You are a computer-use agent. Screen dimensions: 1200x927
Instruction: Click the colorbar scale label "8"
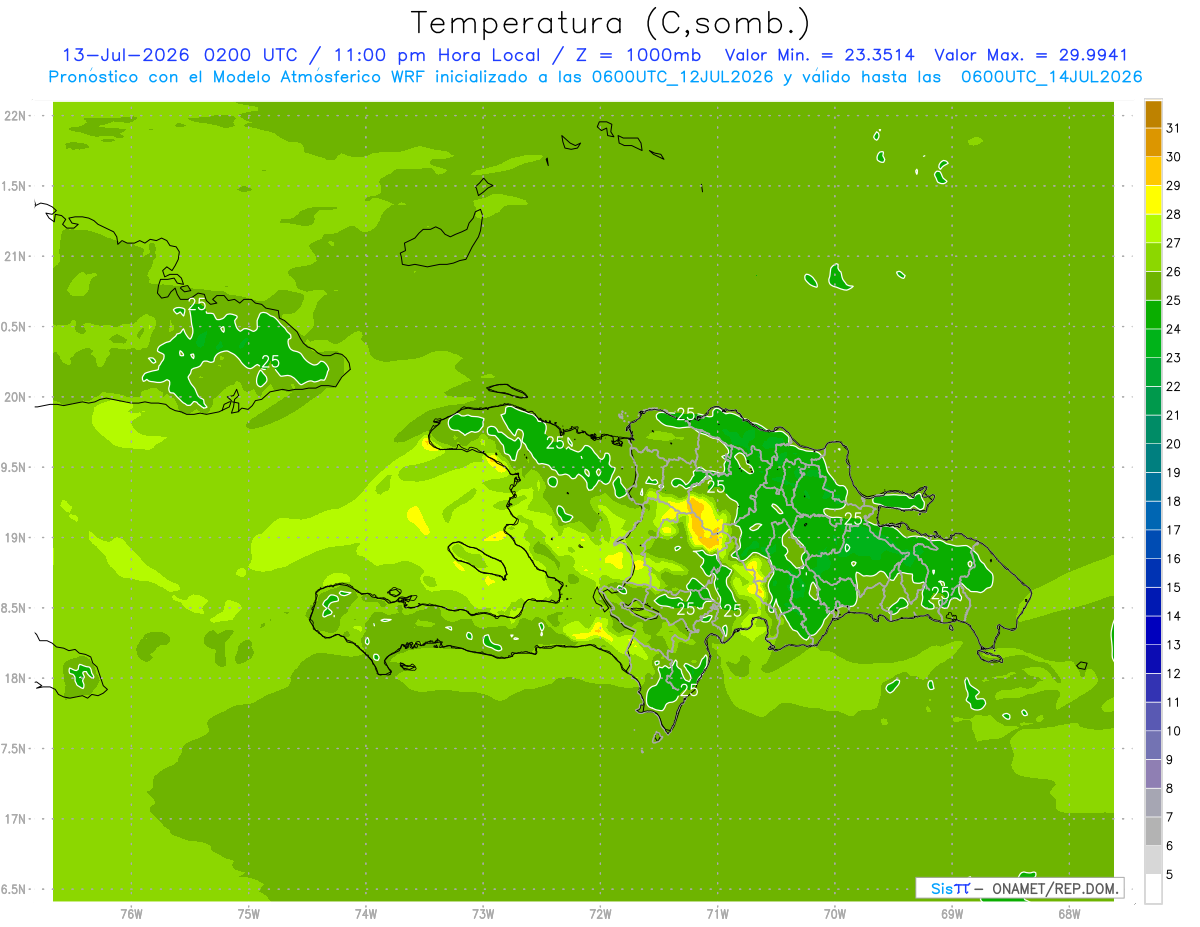1169,788
